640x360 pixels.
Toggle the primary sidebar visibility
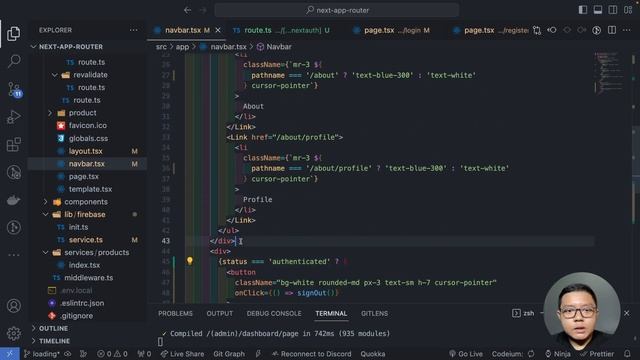[x=582, y=10]
